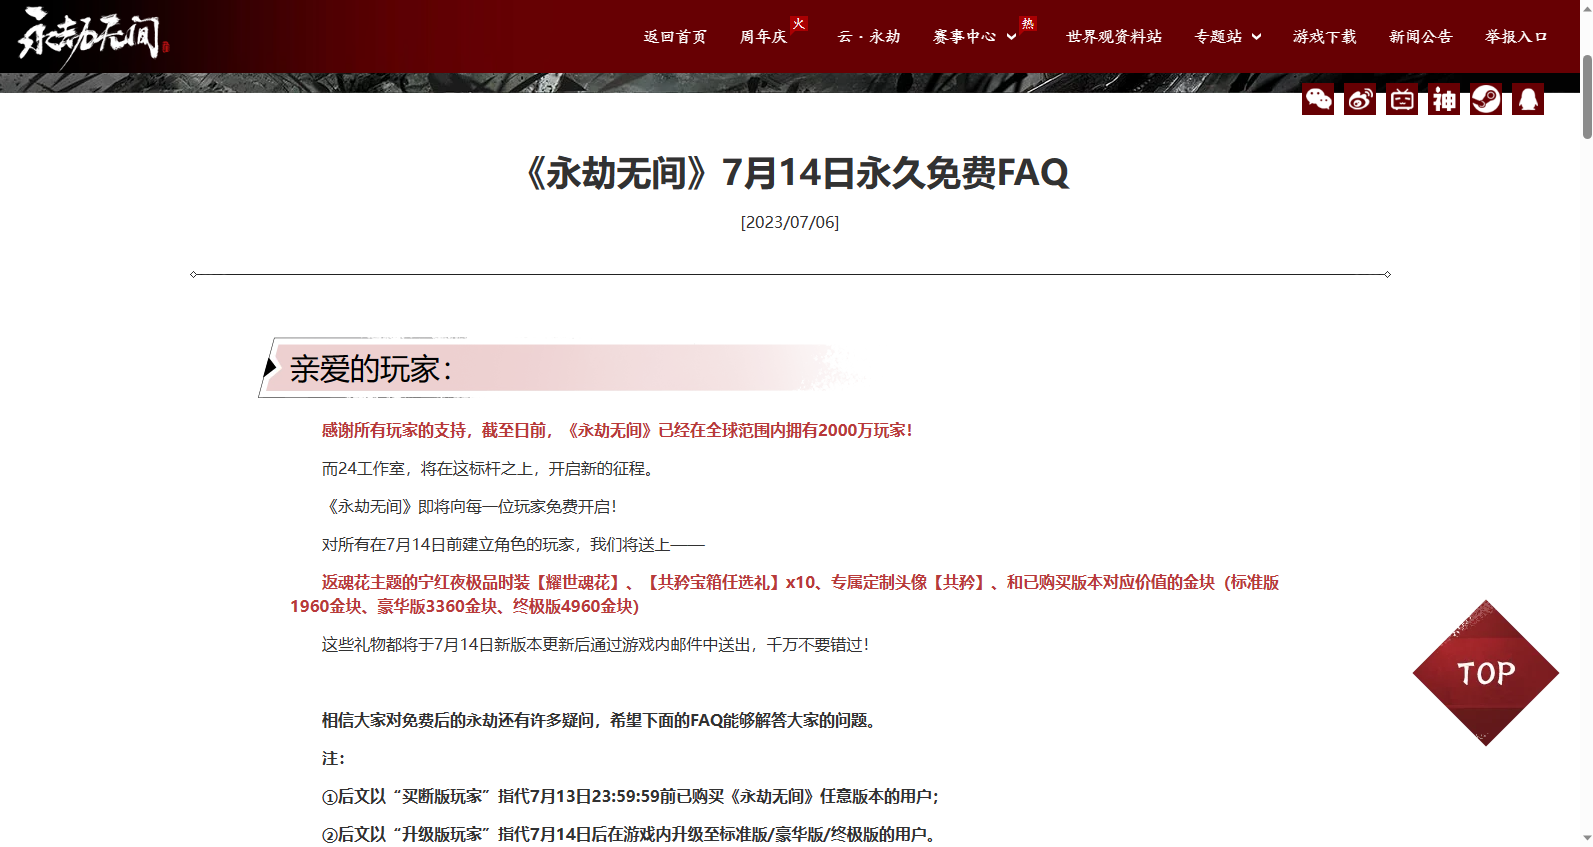Screen dimensions: 1593x847
Task: Click the scrollbar down arrow
Action: click(1587, 838)
